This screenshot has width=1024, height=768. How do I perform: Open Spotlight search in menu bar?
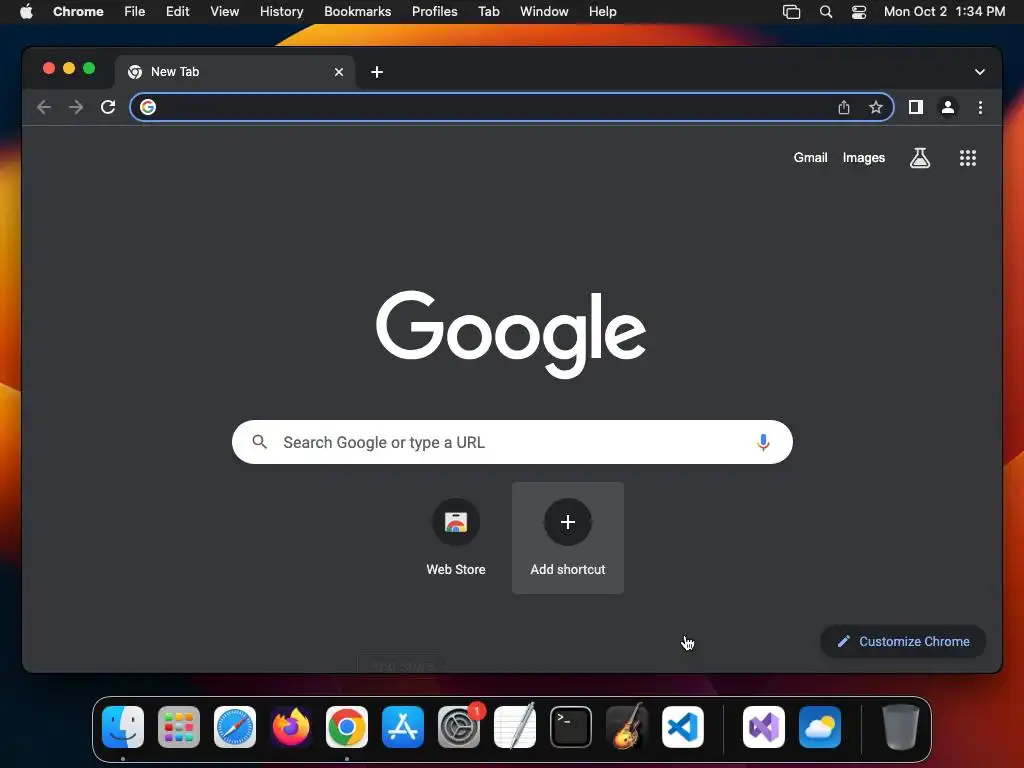(x=825, y=12)
